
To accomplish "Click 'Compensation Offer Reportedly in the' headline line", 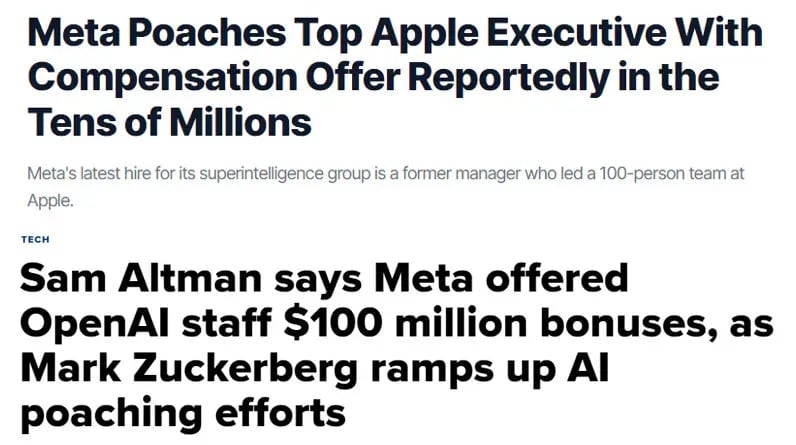I will 374,78.
